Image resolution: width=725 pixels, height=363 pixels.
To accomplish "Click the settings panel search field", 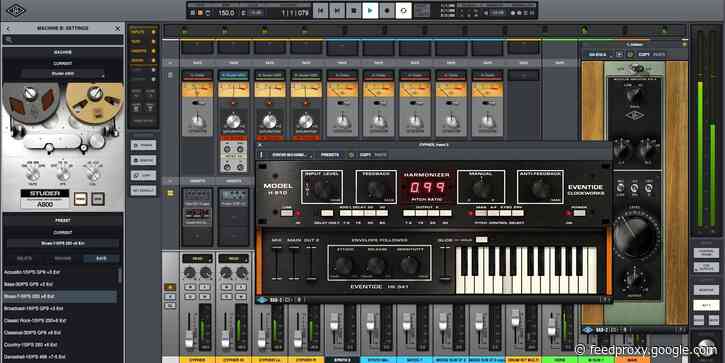I will tap(63, 40).
